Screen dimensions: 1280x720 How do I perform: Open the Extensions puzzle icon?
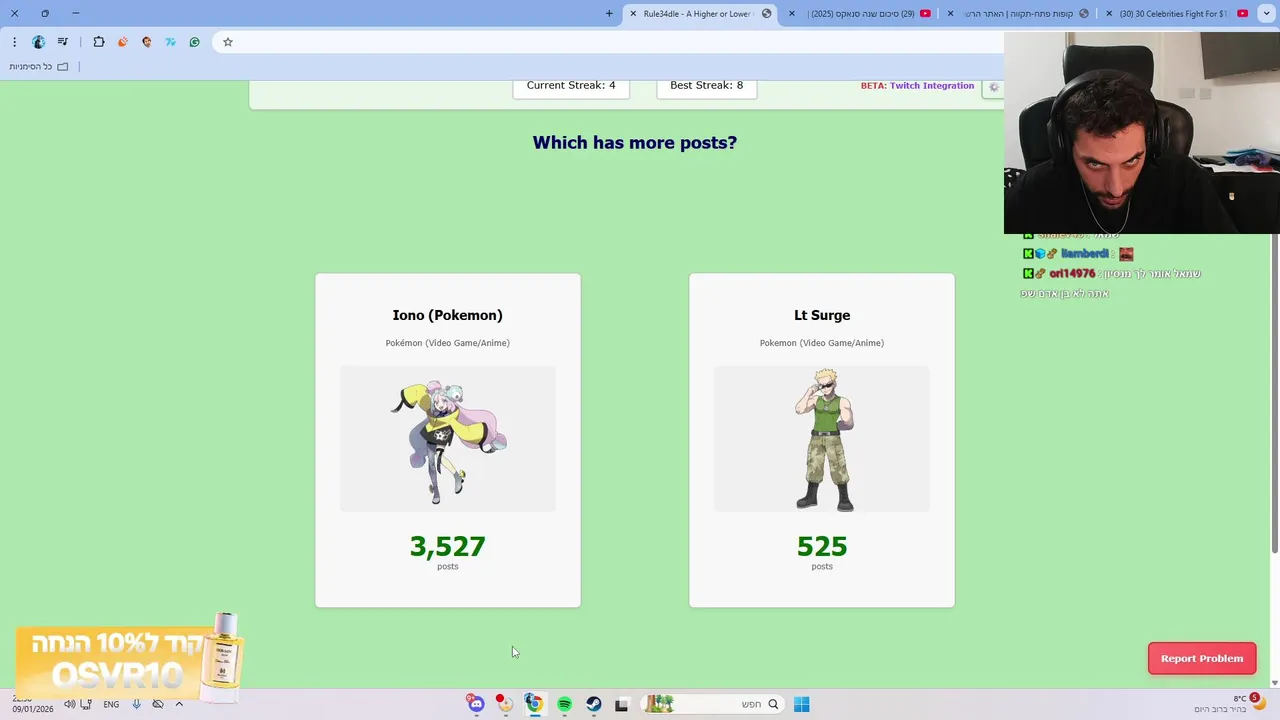(x=98, y=42)
